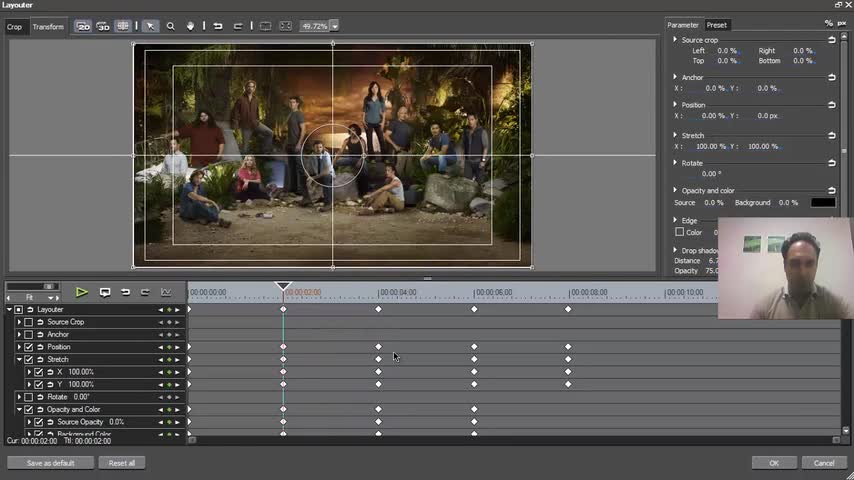Switch to 3D mode

103,26
